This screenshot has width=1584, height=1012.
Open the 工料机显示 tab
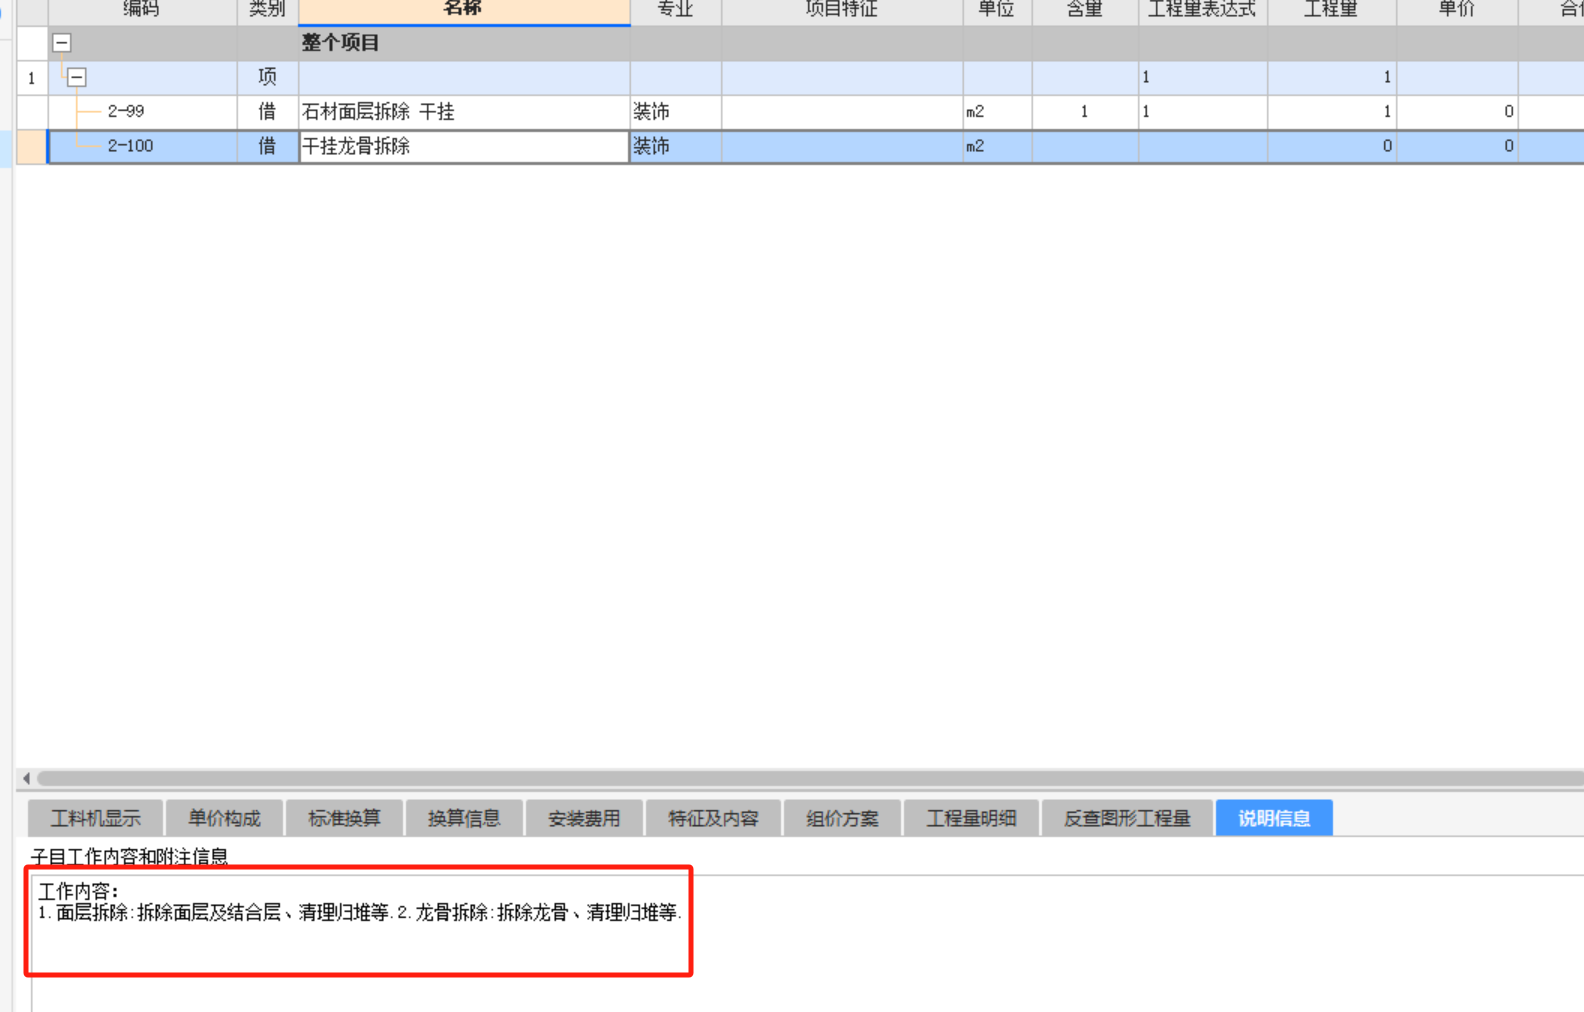(96, 818)
